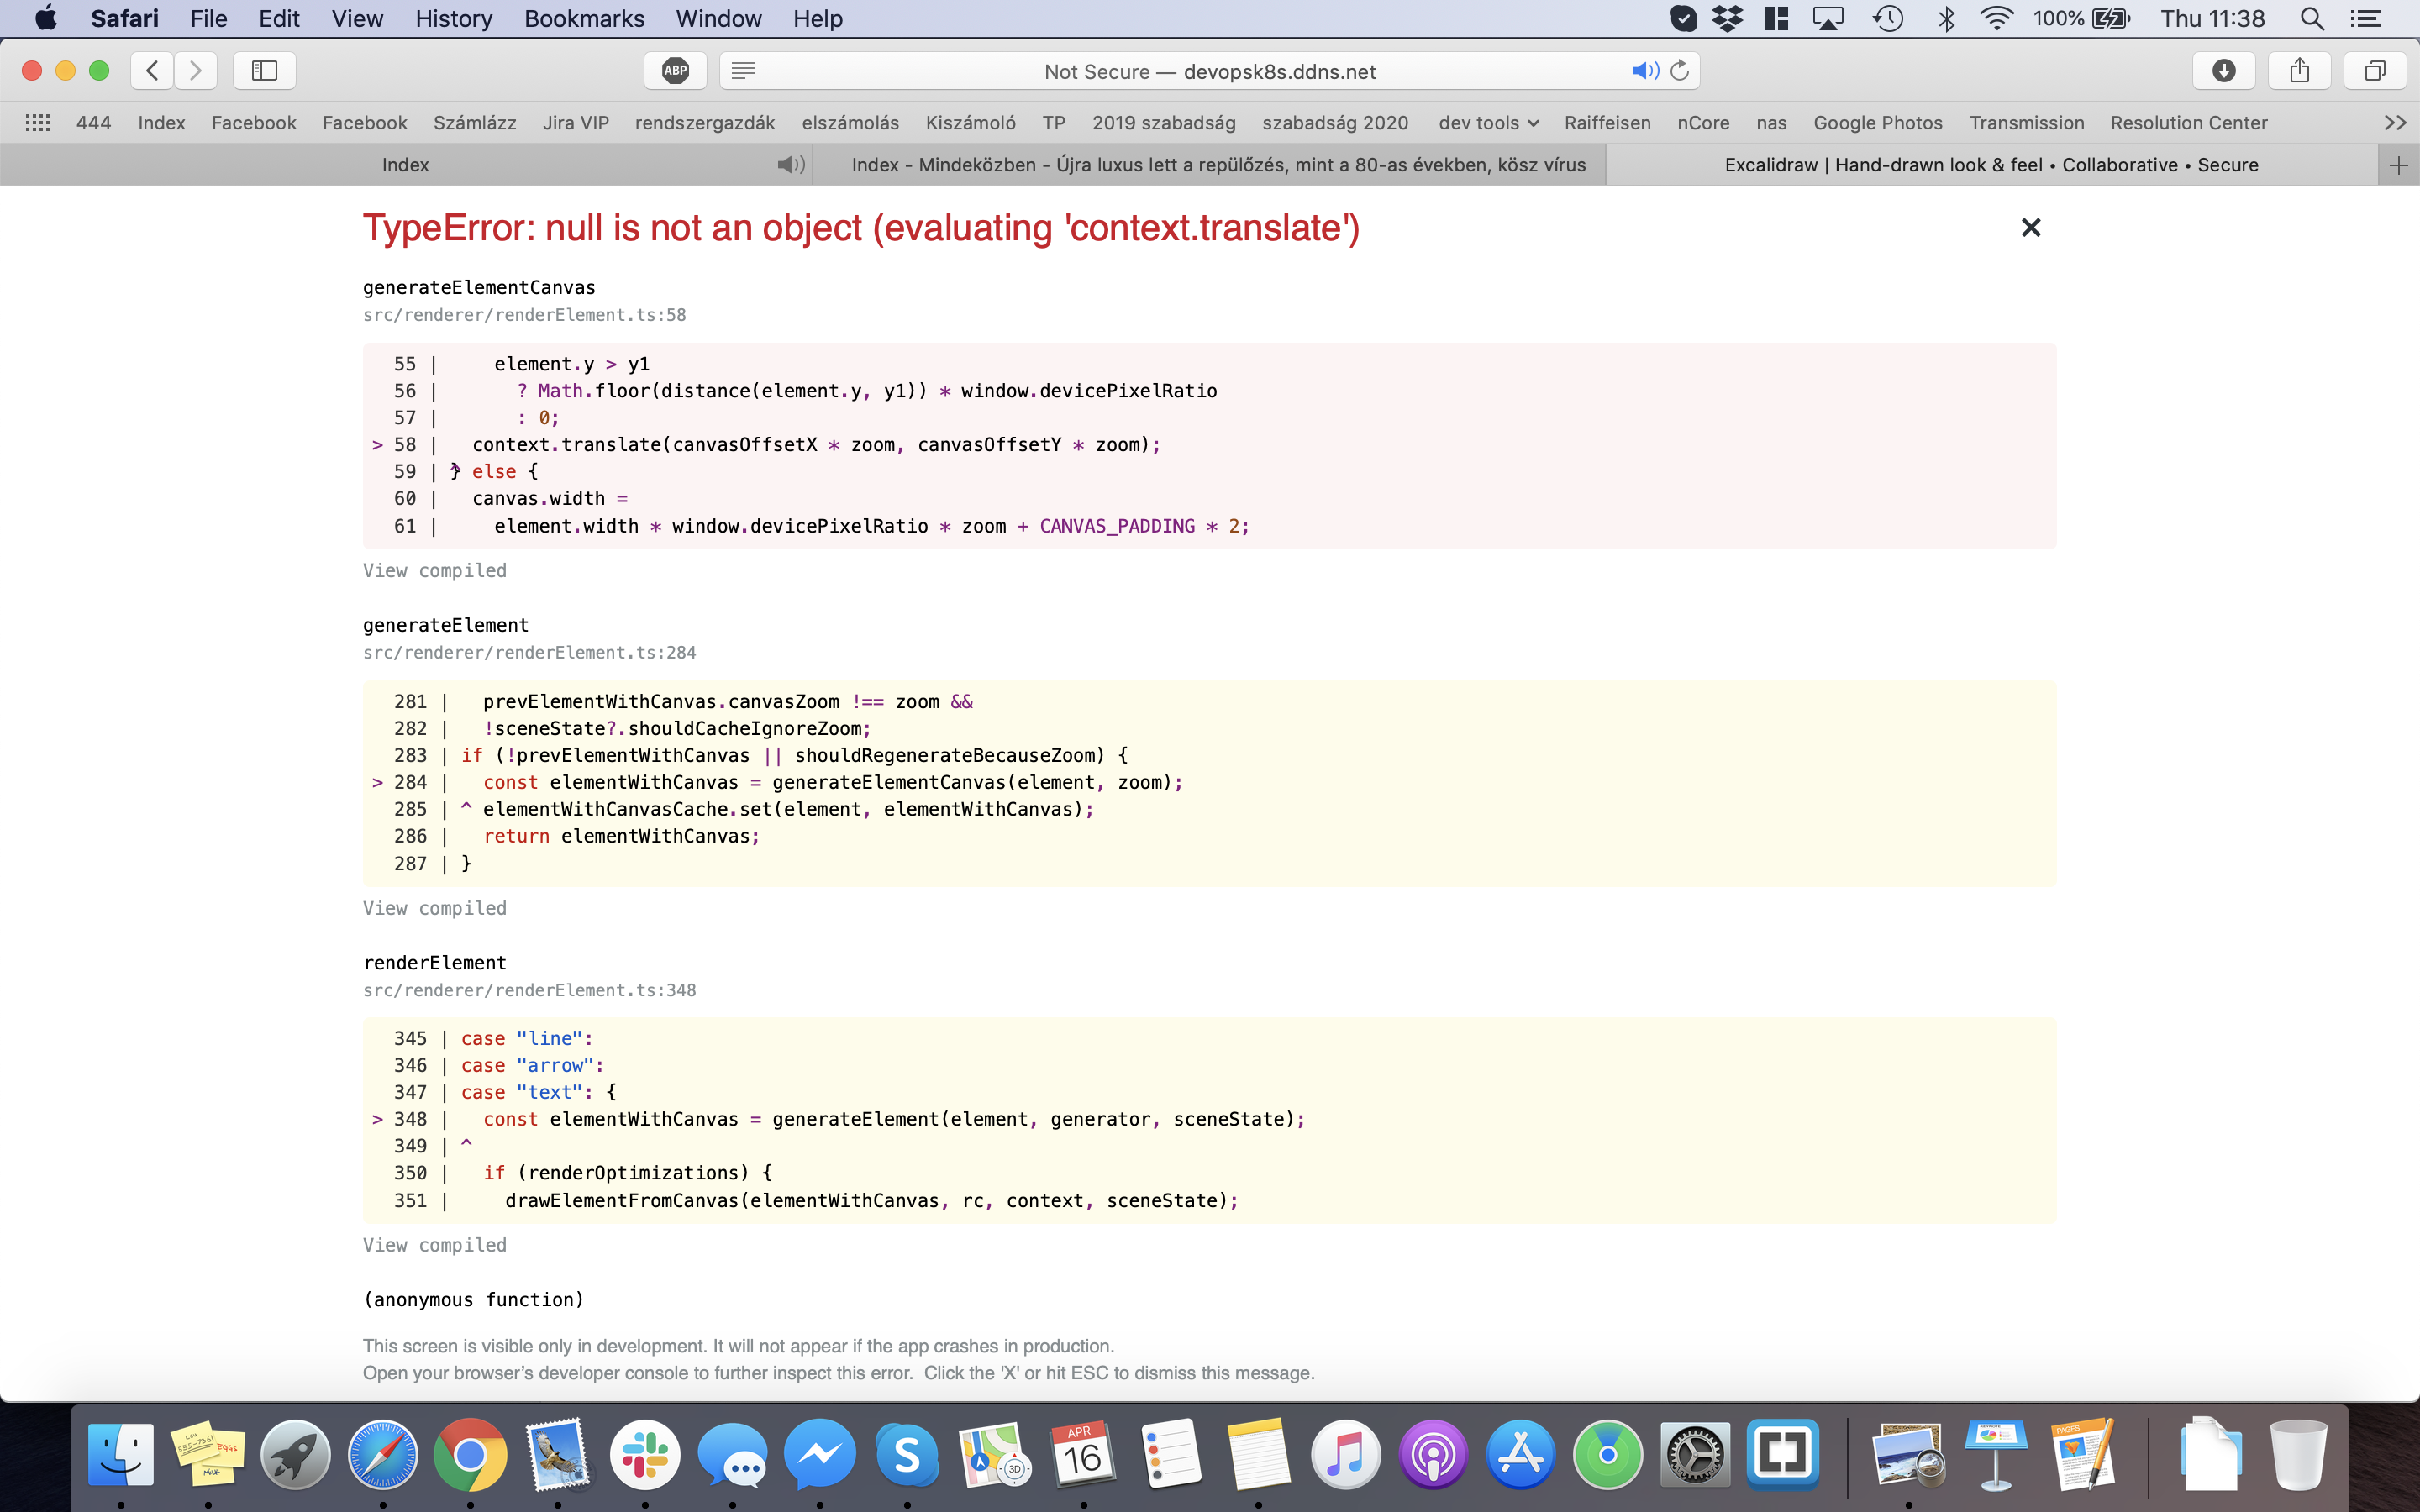Open the App Store from the Dock
The height and width of the screenshot is (1512, 2420).
[1520, 1455]
